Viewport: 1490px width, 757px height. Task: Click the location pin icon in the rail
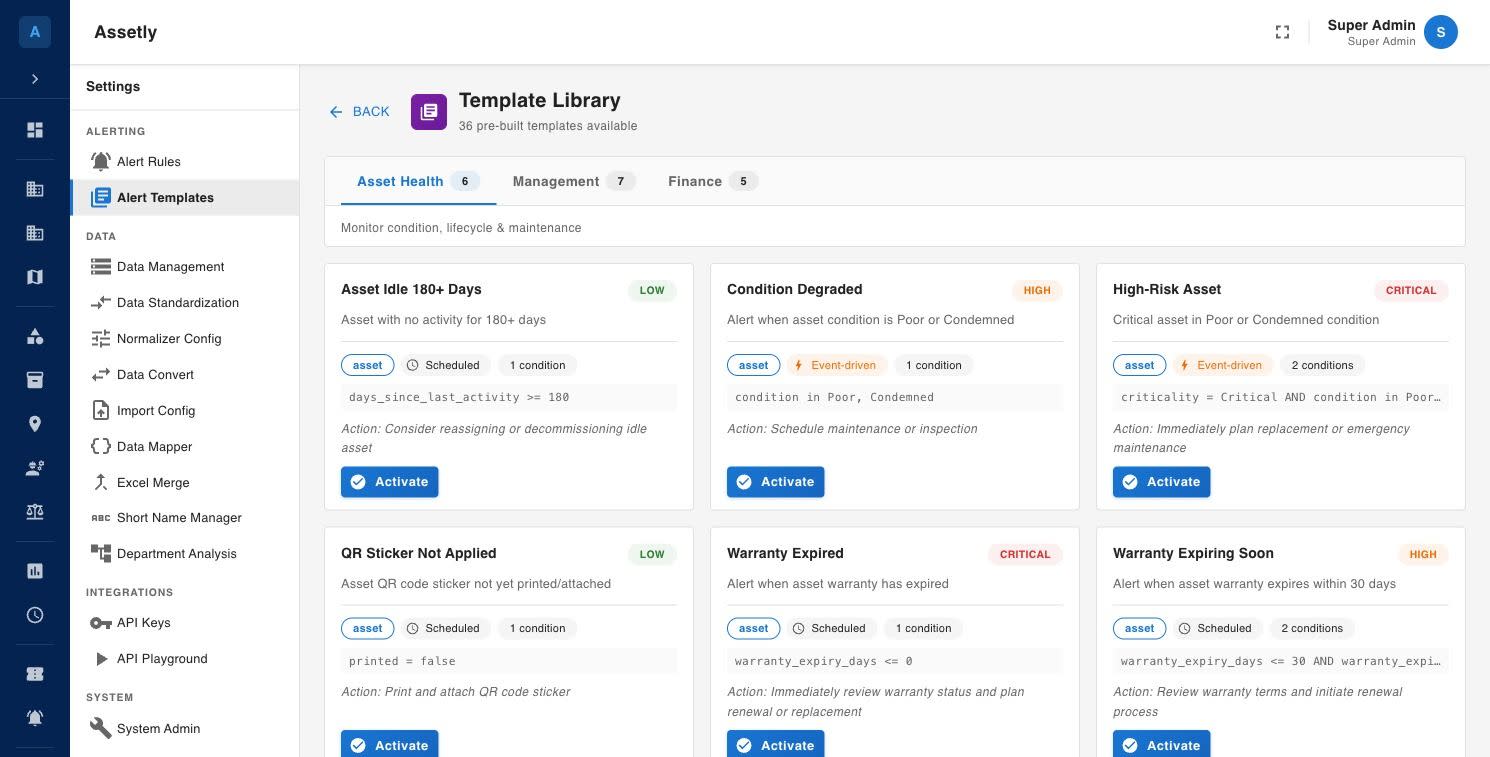(x=35, y=424)
